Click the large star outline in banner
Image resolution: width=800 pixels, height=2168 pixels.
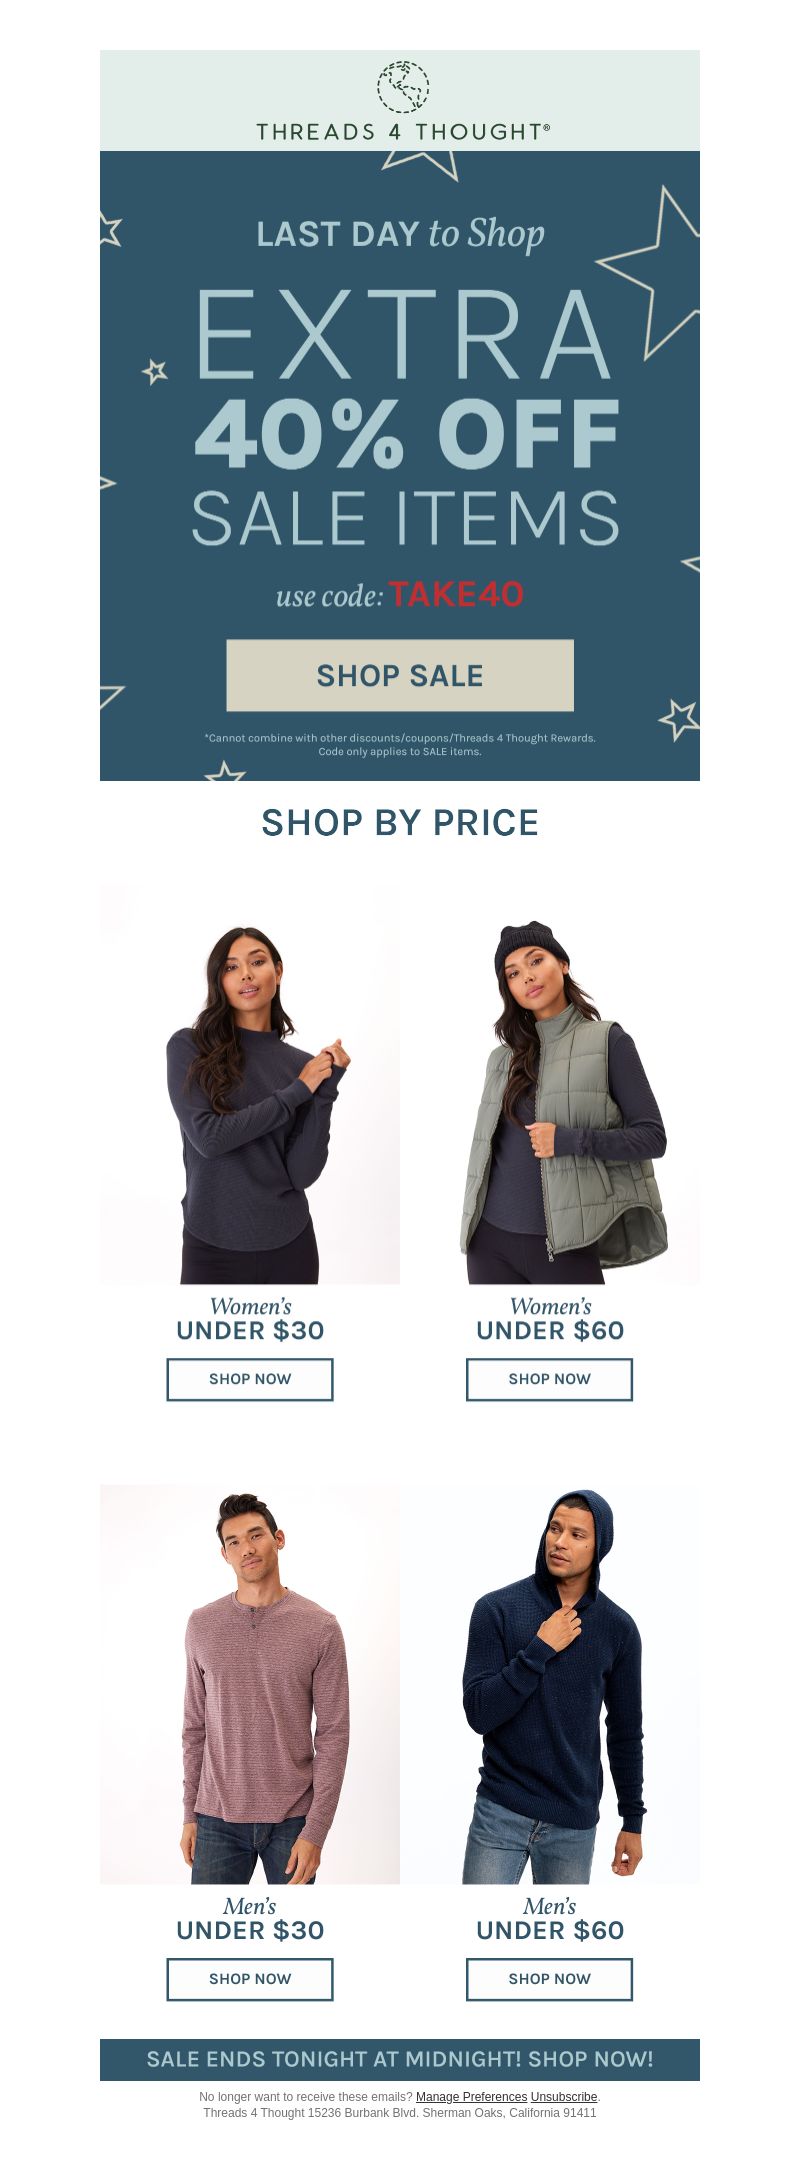pos(652,272)
